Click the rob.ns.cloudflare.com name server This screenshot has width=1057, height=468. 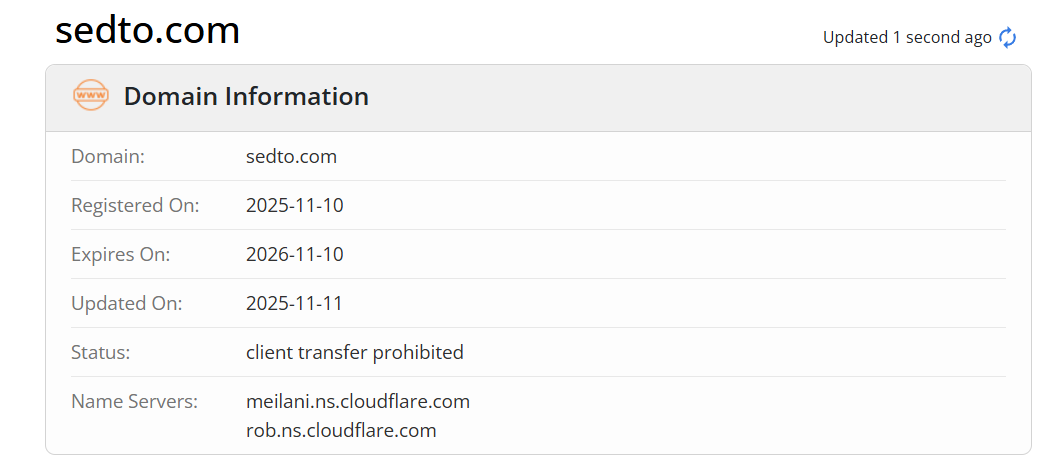(x=341, y=431)
